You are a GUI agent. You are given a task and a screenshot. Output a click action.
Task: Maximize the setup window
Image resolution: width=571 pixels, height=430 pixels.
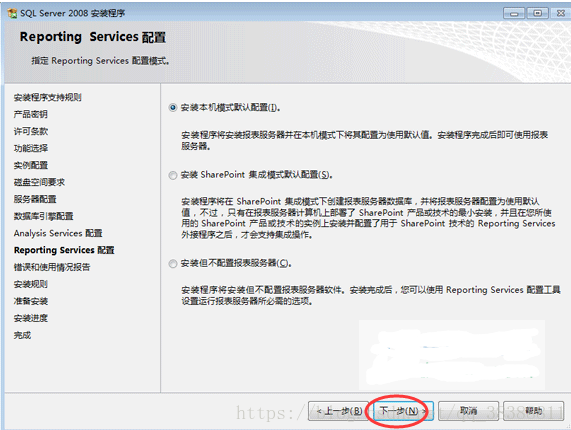[537, 13]
